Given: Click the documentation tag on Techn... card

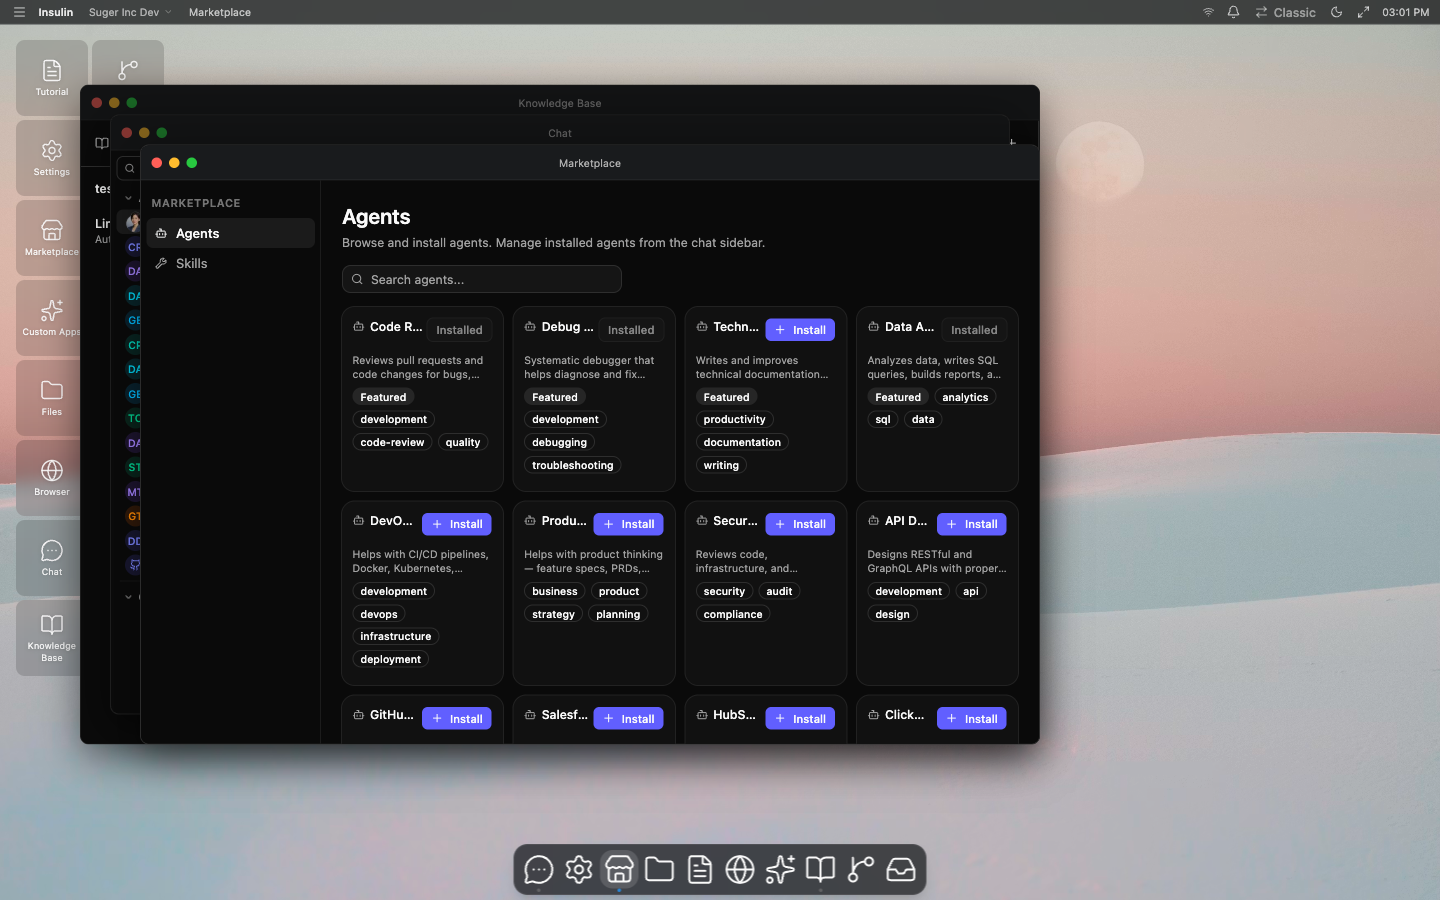Looking at the screenshot, I should click(742, 442).
